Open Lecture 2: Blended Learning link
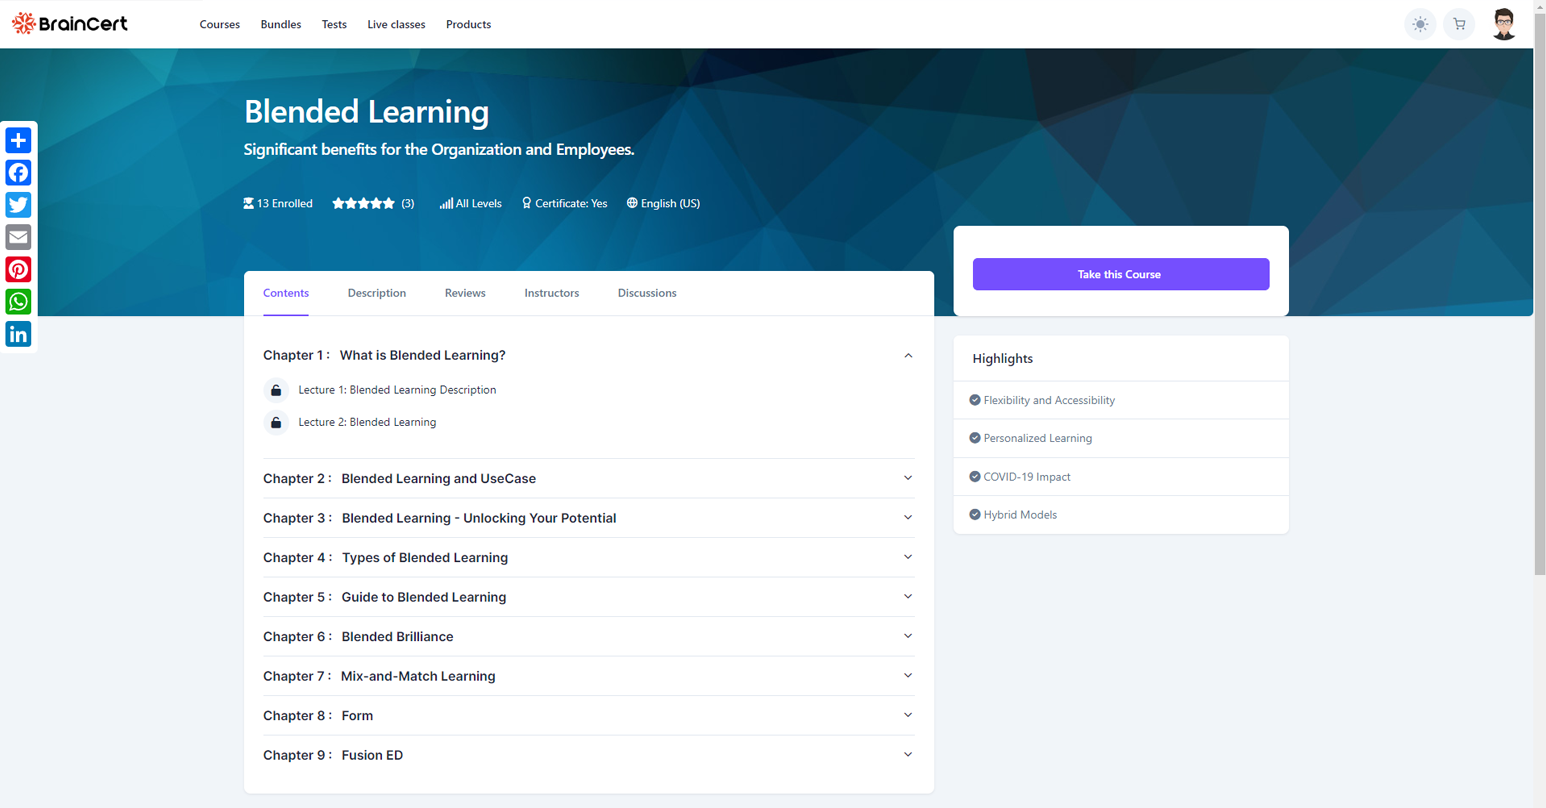 tap(366, 422)
